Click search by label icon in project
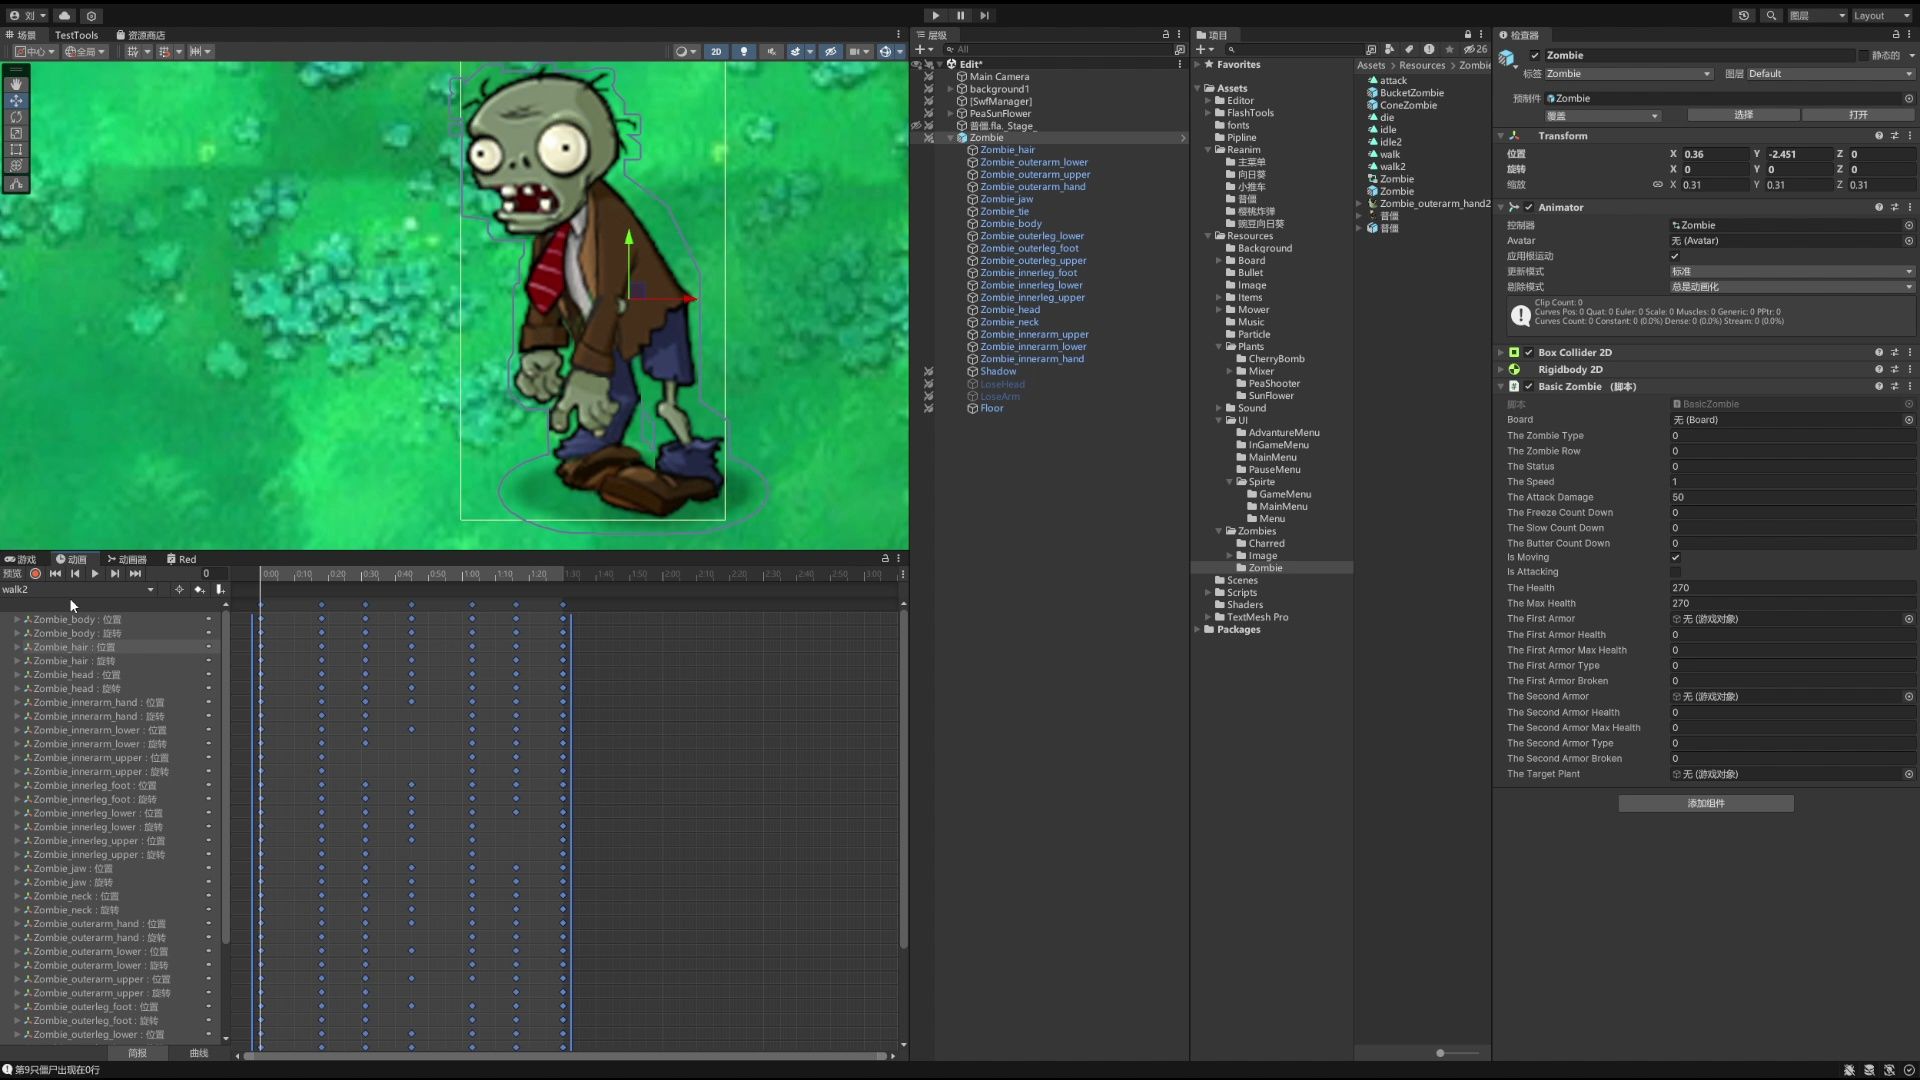Screen dimensions: 1920x1080 coord(1409,49)
